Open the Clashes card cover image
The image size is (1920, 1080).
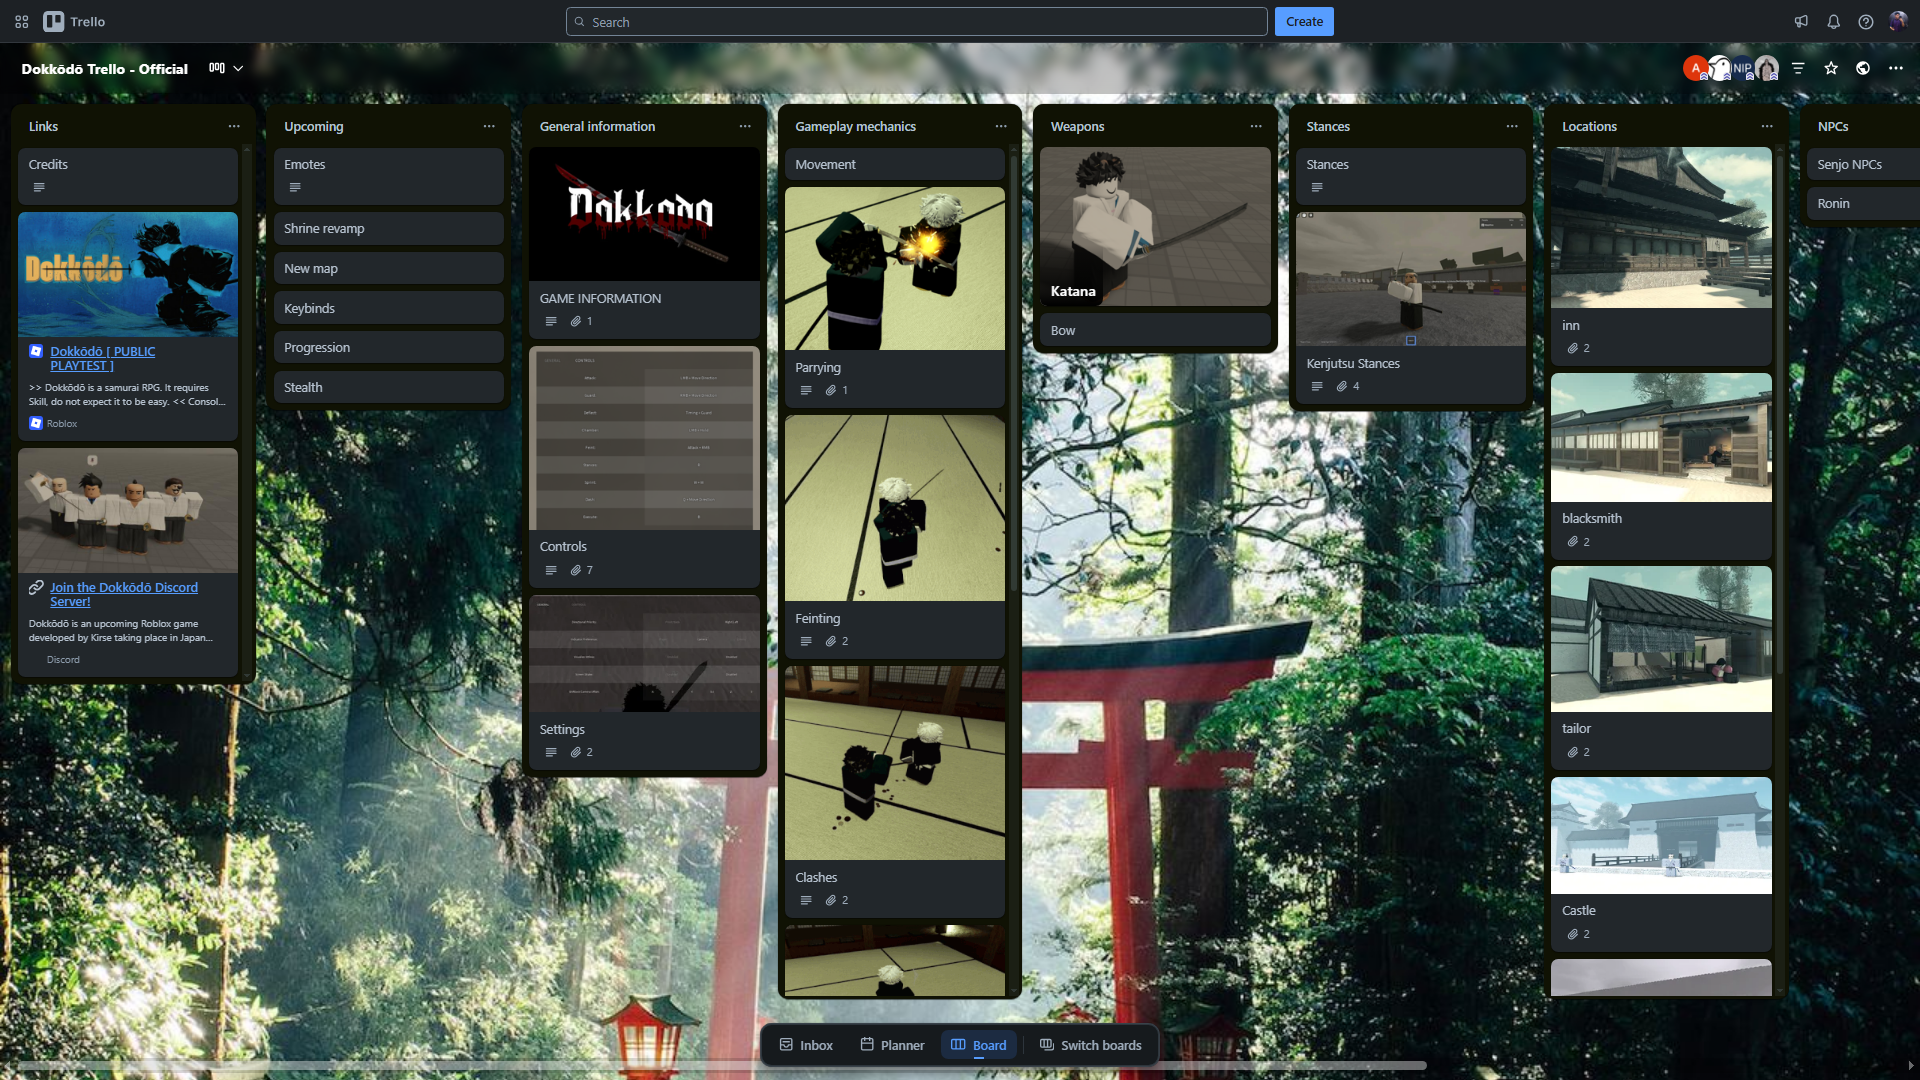click(x=894, y=763)
